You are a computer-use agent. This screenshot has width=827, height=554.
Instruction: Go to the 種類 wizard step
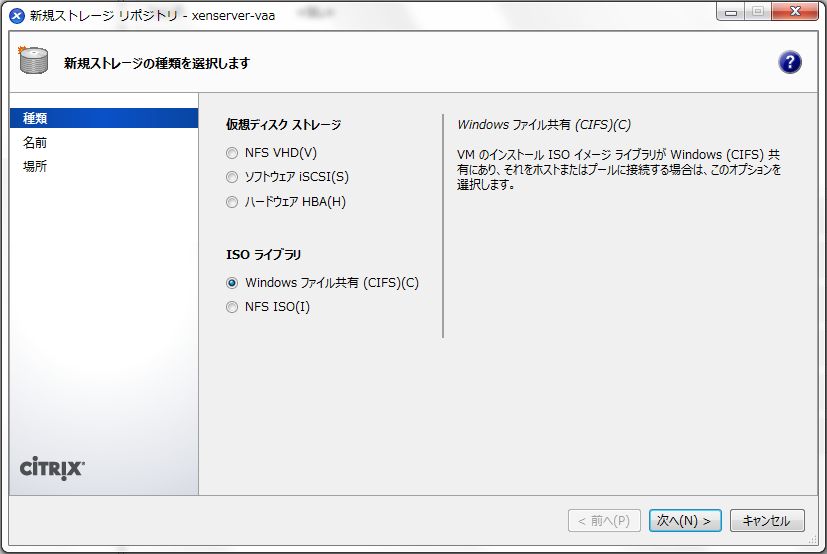point(104,118)
